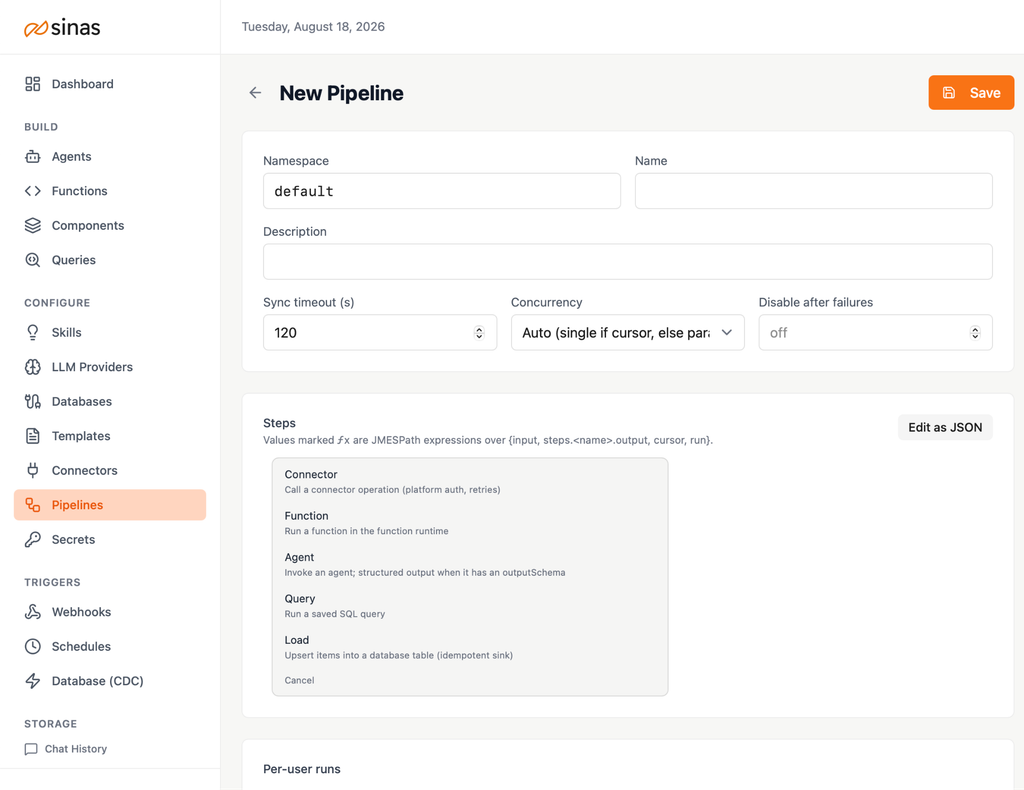The width and height of the screenshot is (1024, 790).
Task: Click the Database (CDC) lightning icon
Action: 33,680
